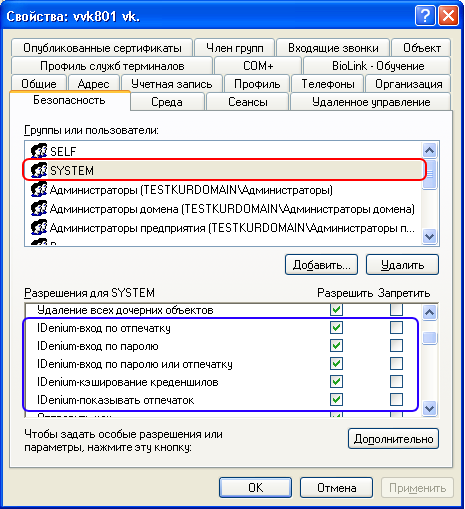This screenshot has width=465, height=509.
Task: Toggle Deny for IDenium-вход по паролю
Action: (396, 345)
